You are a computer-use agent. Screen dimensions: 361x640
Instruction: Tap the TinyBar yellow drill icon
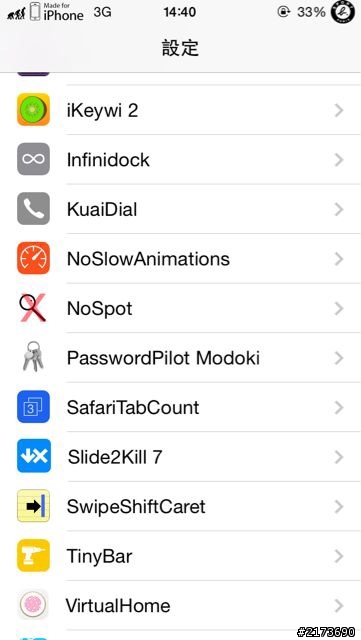click(33, 555)
